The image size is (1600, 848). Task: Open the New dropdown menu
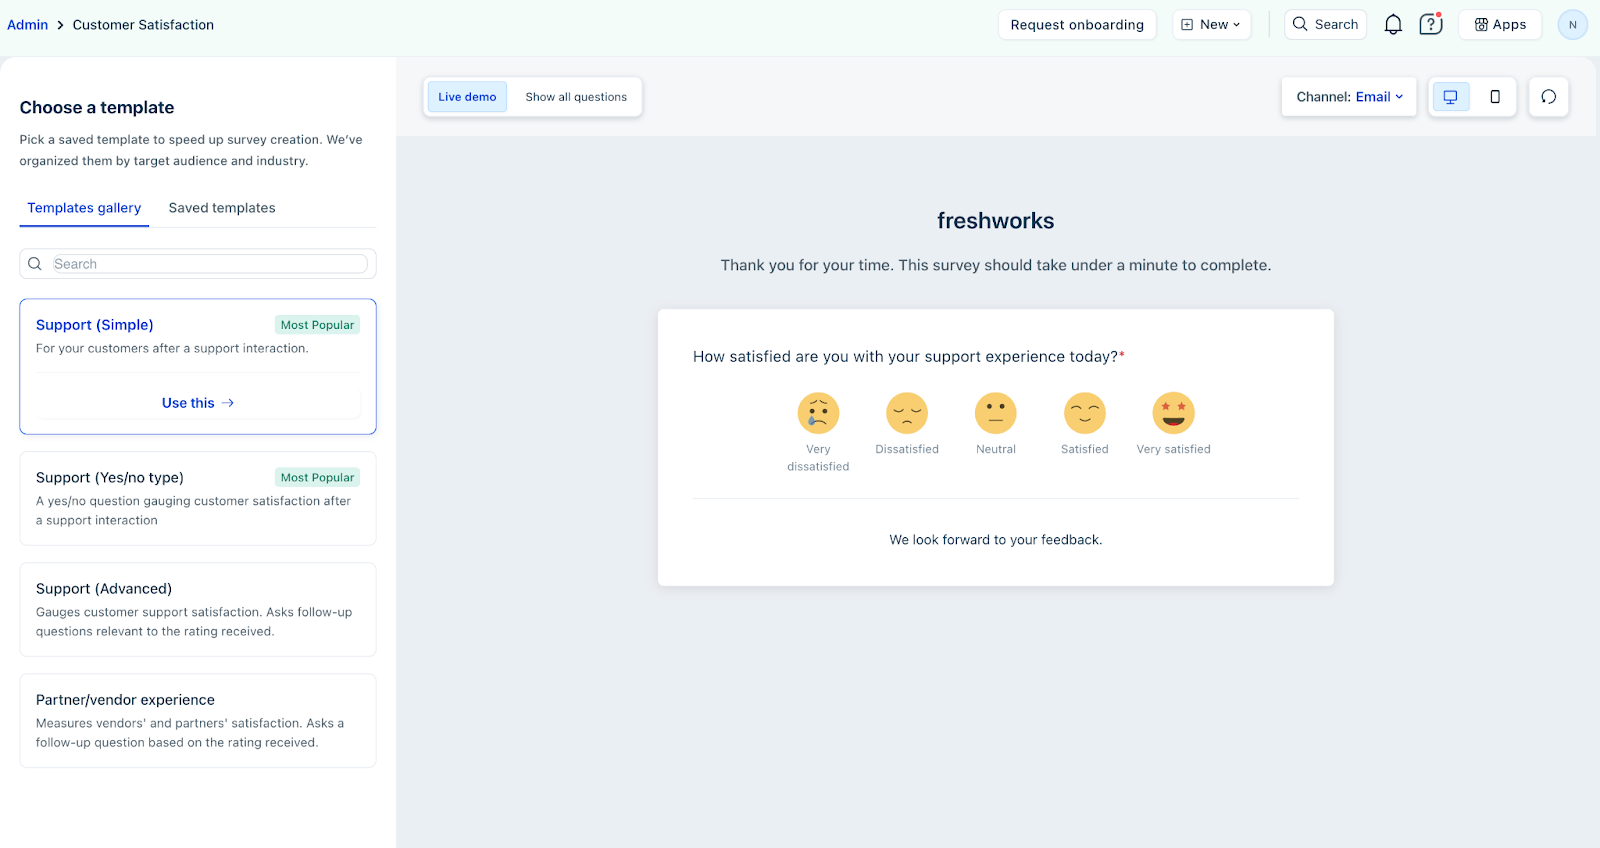click(1211, 25)
